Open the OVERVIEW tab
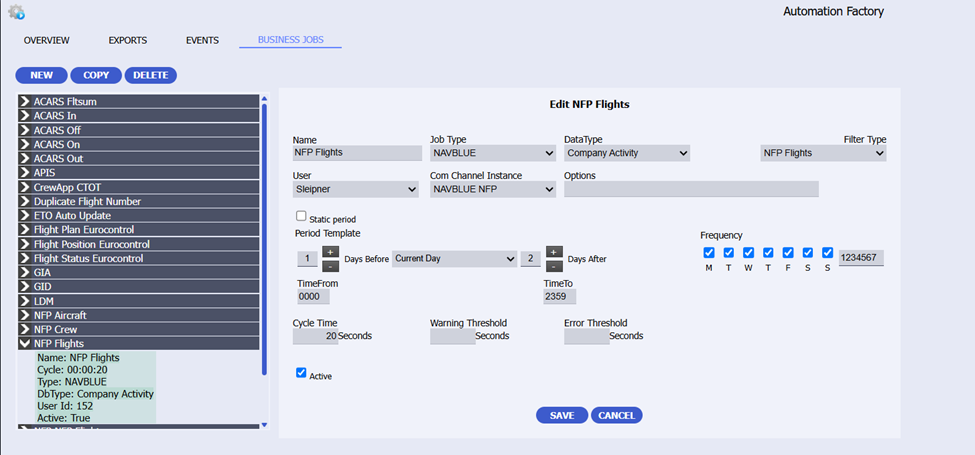The image size is (975, 455). coord(47,40)
